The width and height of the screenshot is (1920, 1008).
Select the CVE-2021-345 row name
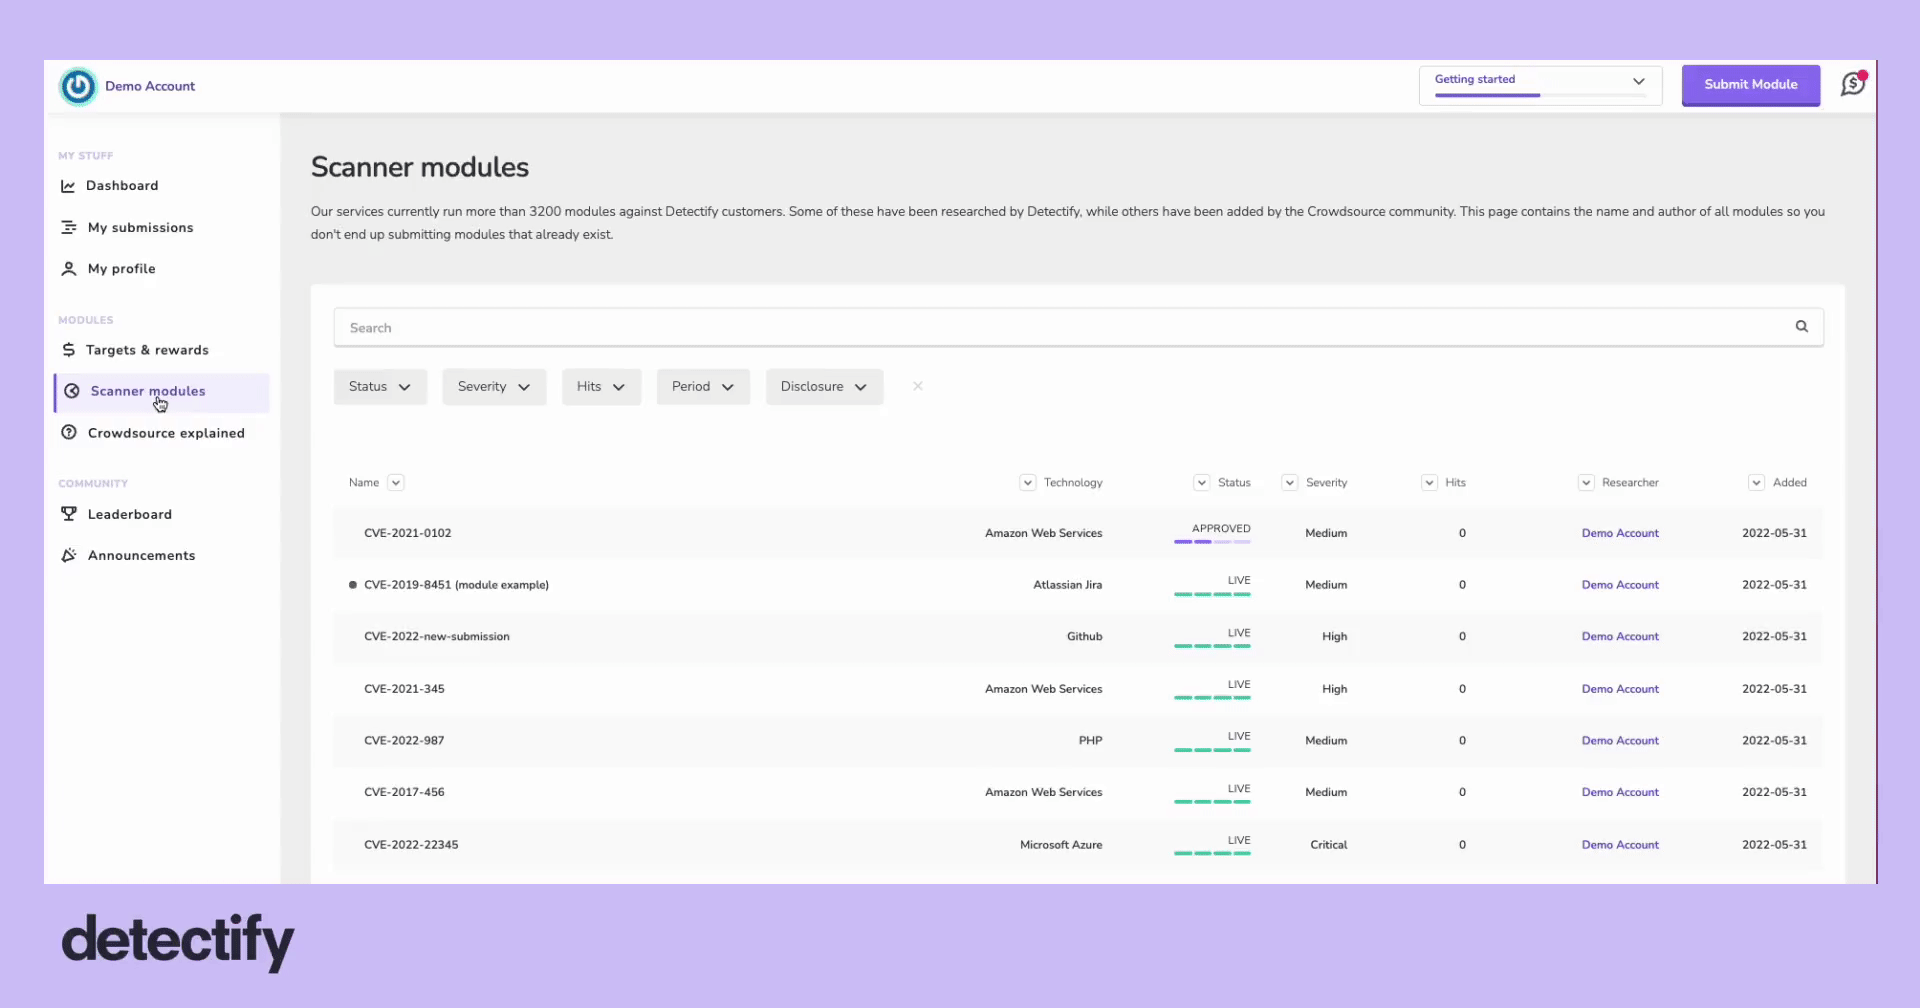pos(404,689)
